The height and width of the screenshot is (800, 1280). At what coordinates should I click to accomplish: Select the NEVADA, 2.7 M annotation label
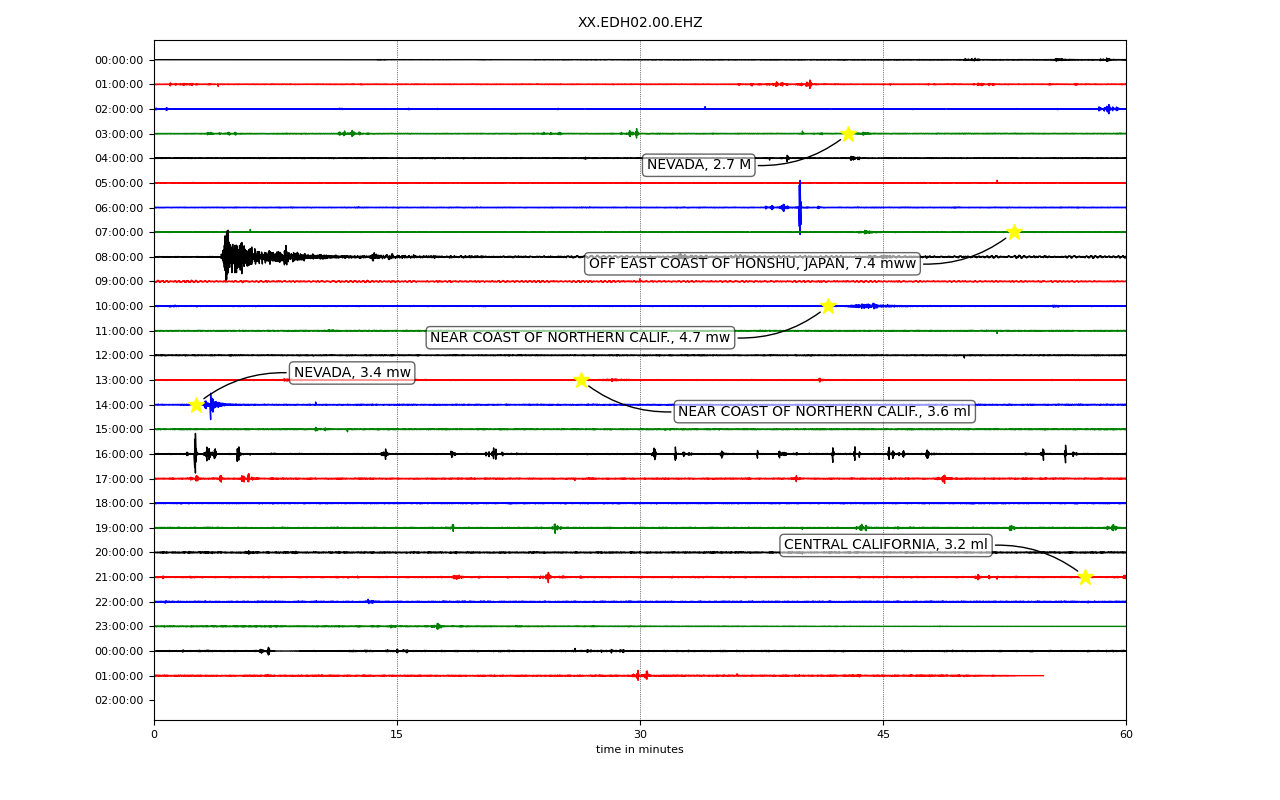pyautogui.click(x=699, y=165)
